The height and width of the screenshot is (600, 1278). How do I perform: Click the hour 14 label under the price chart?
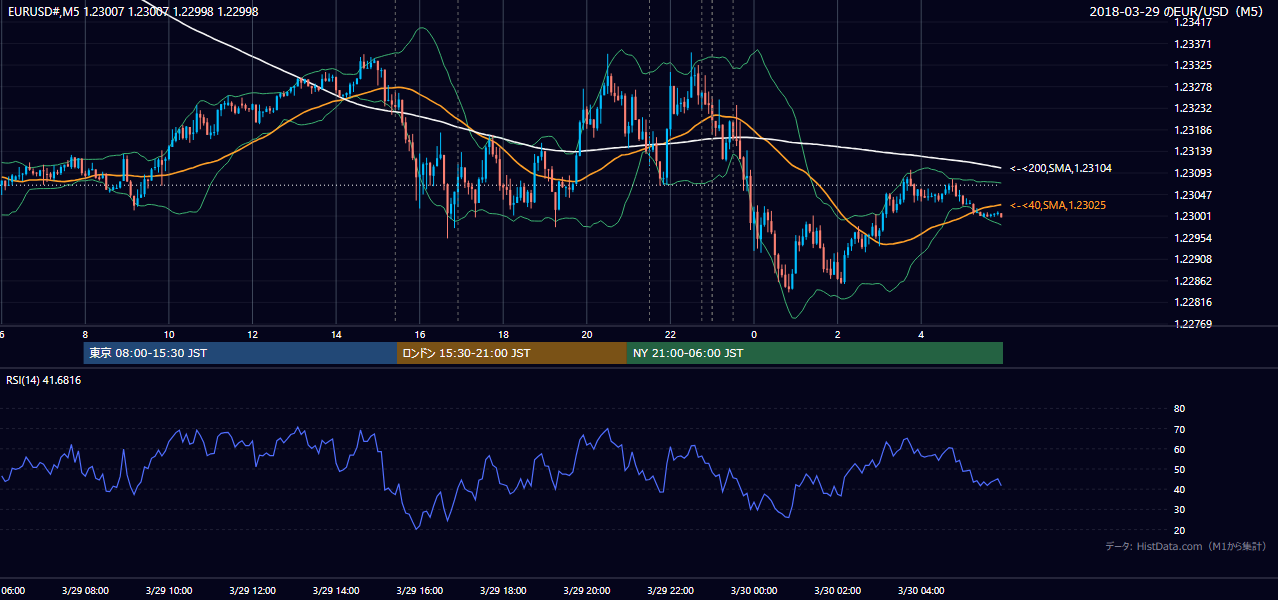[x=336, y=335]
